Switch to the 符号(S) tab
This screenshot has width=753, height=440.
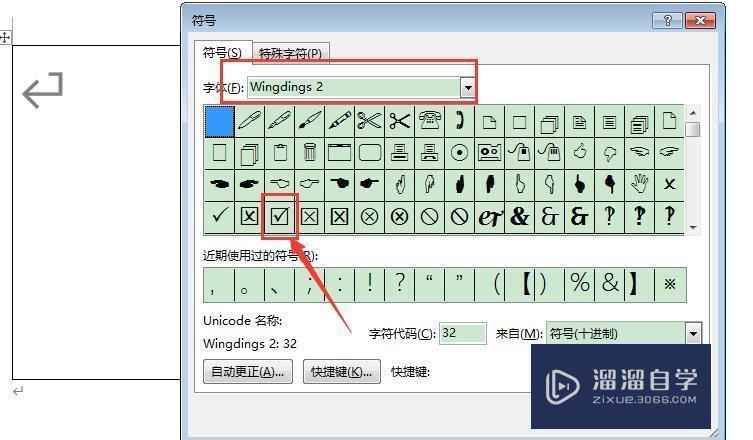(x=222, y=52)
